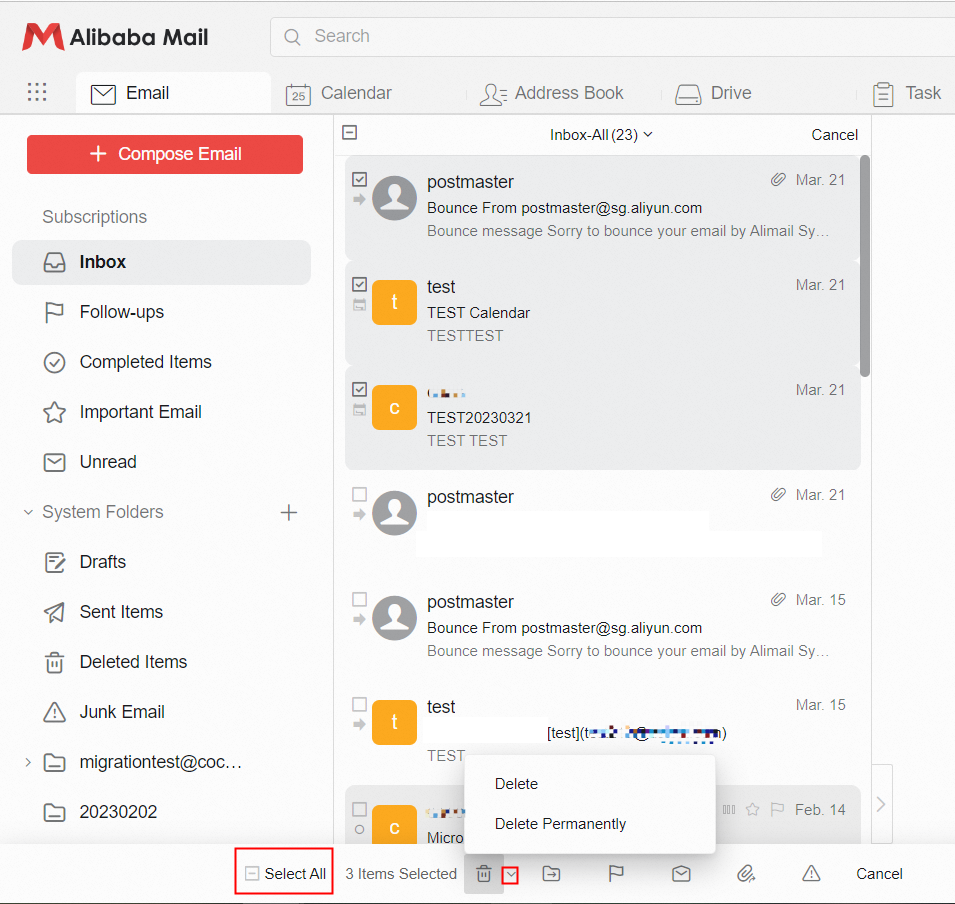Open the apps grid menu icon

point(37,92)
